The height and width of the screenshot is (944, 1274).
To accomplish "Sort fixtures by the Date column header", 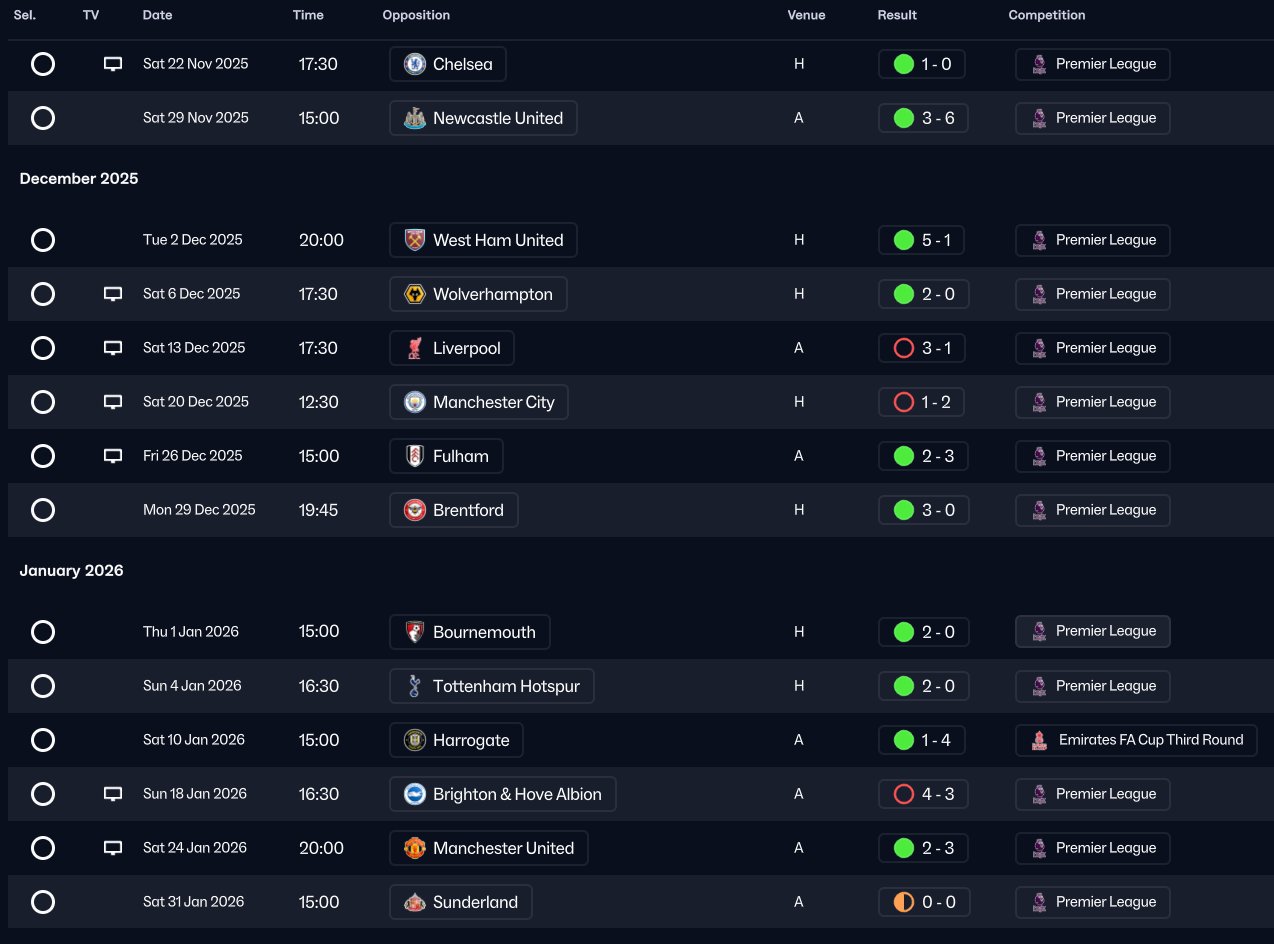I will click(x=157, y=15).
